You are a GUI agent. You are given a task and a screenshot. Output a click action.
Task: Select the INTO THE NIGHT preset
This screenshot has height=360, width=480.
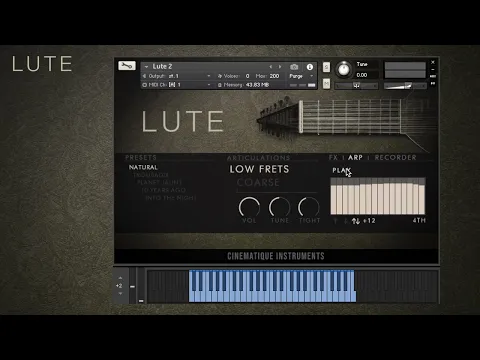pyautogui.click(x=171, y=198)
